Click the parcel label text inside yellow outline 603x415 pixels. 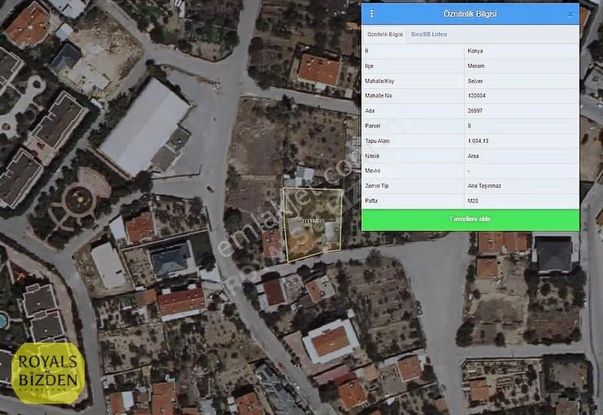pos(312,219)
